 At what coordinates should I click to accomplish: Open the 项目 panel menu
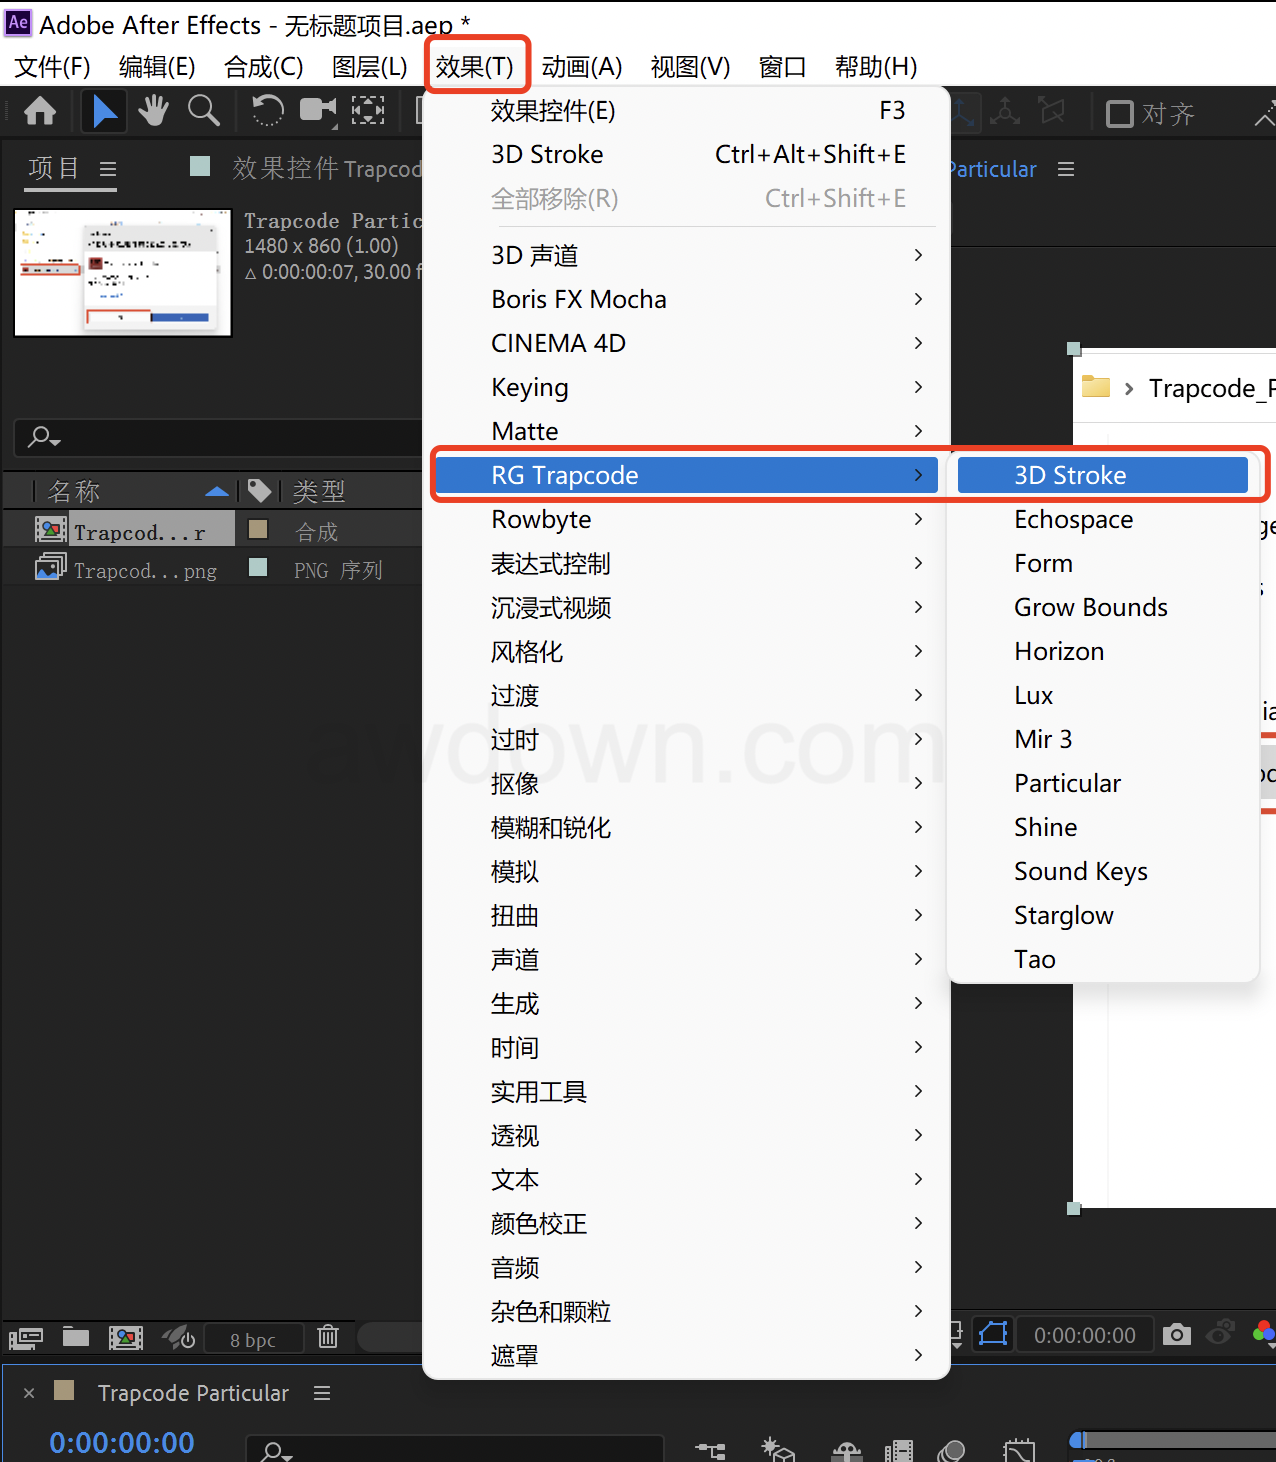(x=108, y=169)
